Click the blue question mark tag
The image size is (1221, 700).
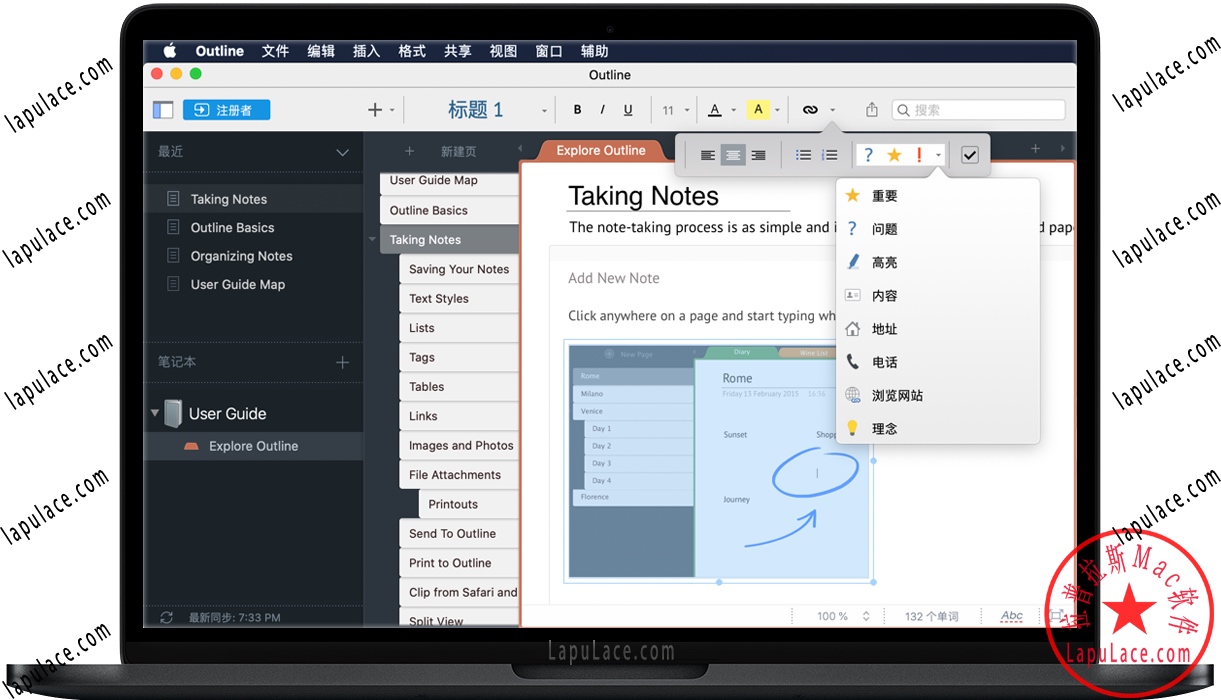[869, 155]
